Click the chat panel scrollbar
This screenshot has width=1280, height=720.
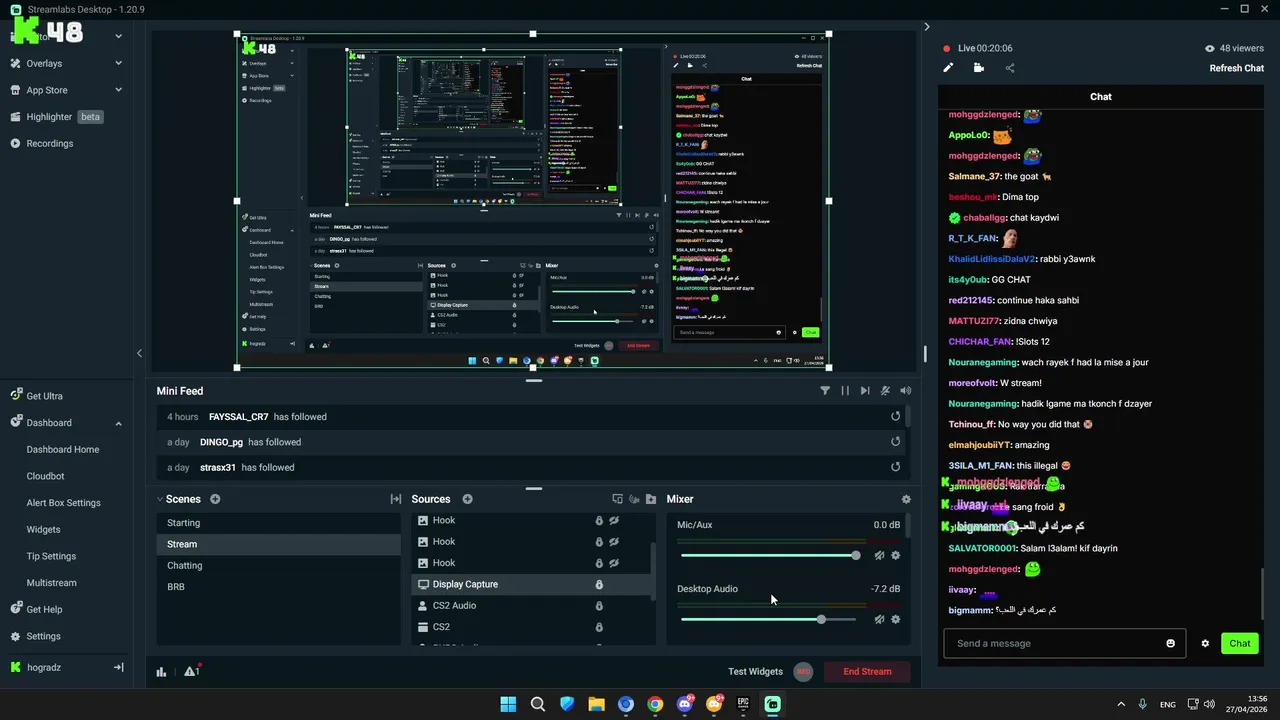[1262, 594]
